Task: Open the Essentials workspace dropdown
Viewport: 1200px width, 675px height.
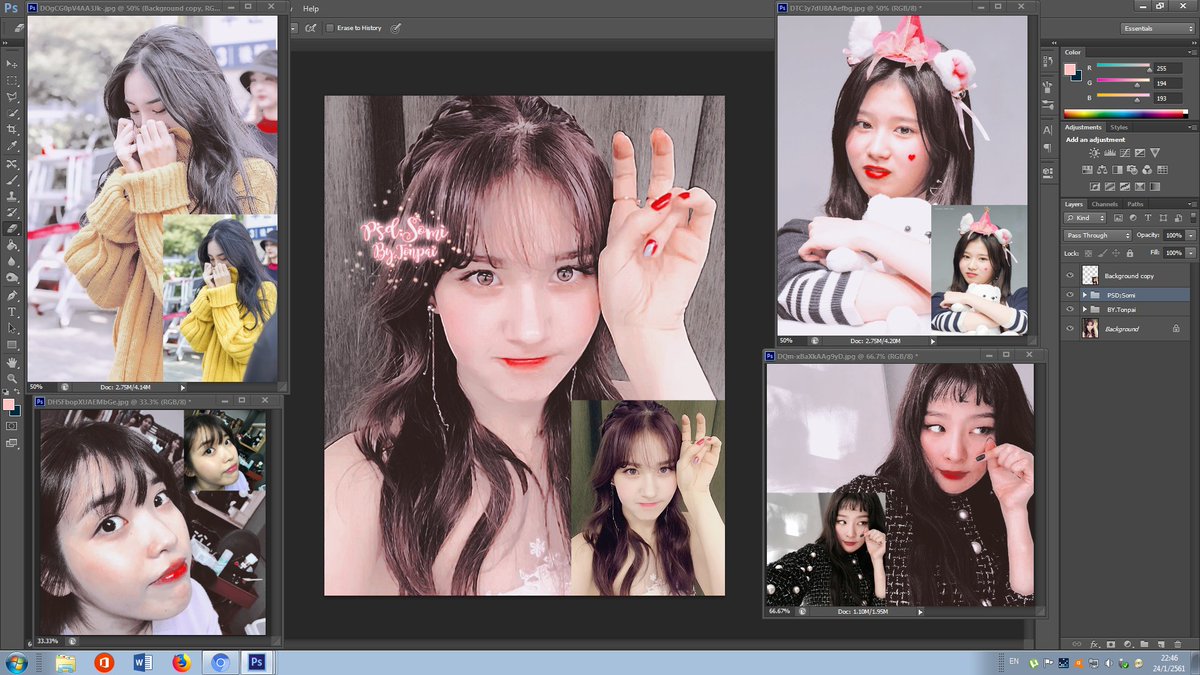Action: click(1157, 28)
